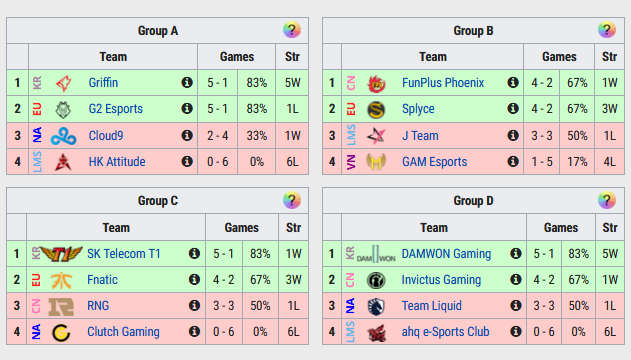Screen dimensions: 631x360
Task: Show info icon for SK Telecom T1
Action: point(194,253)
